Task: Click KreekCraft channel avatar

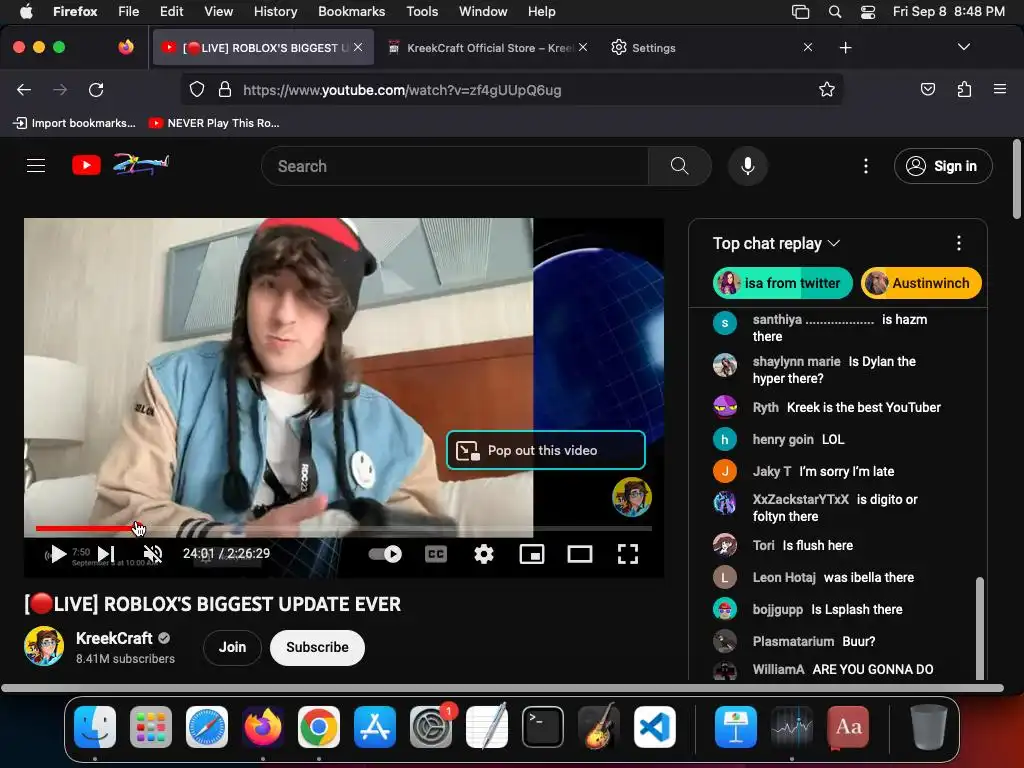Action: [x=44, y=646]
